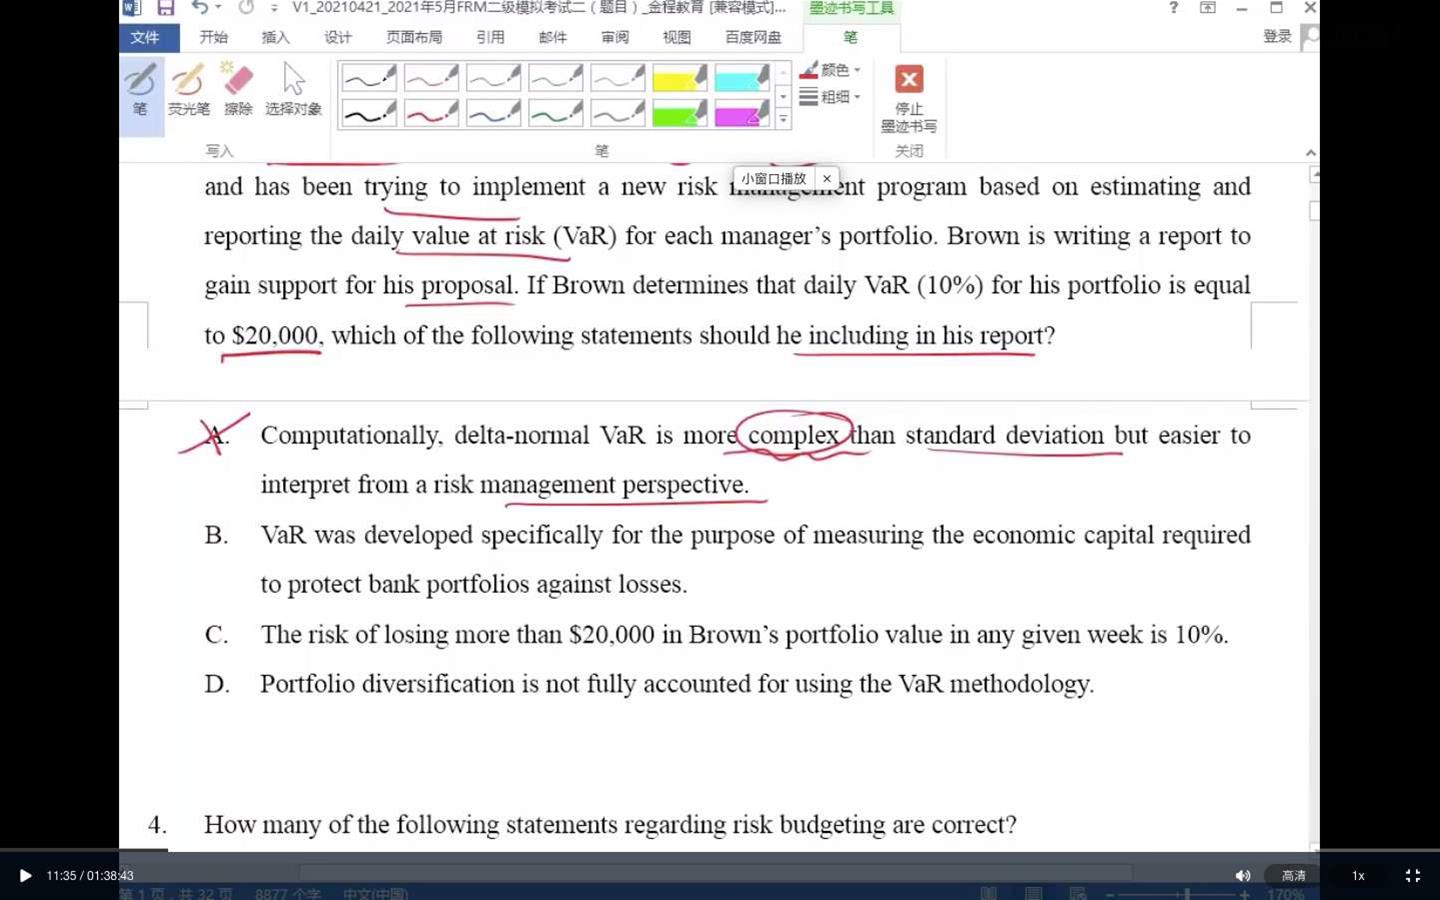Choose the 擦除 eraser tool
This screenshot has width=1440, height=900.
tap(238, 90)
